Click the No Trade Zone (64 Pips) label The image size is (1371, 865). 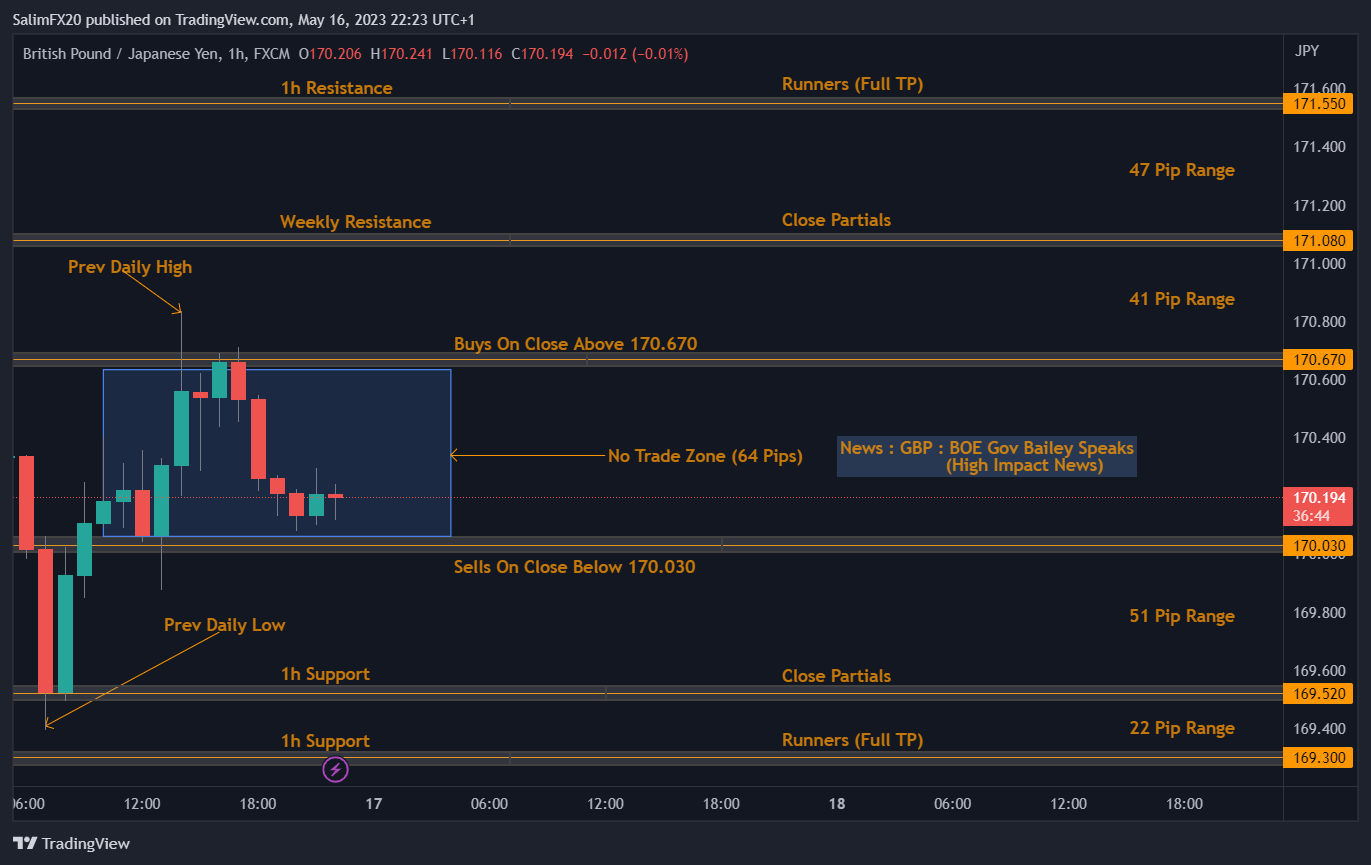704,456
